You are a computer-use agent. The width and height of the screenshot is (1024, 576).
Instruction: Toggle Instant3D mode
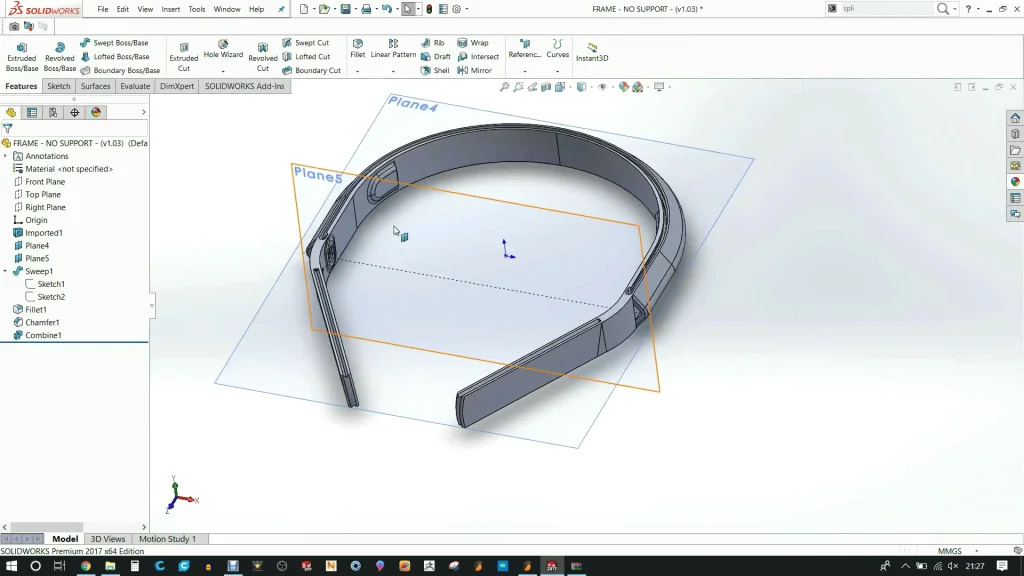pyautogui.click(x=592, y=52)
